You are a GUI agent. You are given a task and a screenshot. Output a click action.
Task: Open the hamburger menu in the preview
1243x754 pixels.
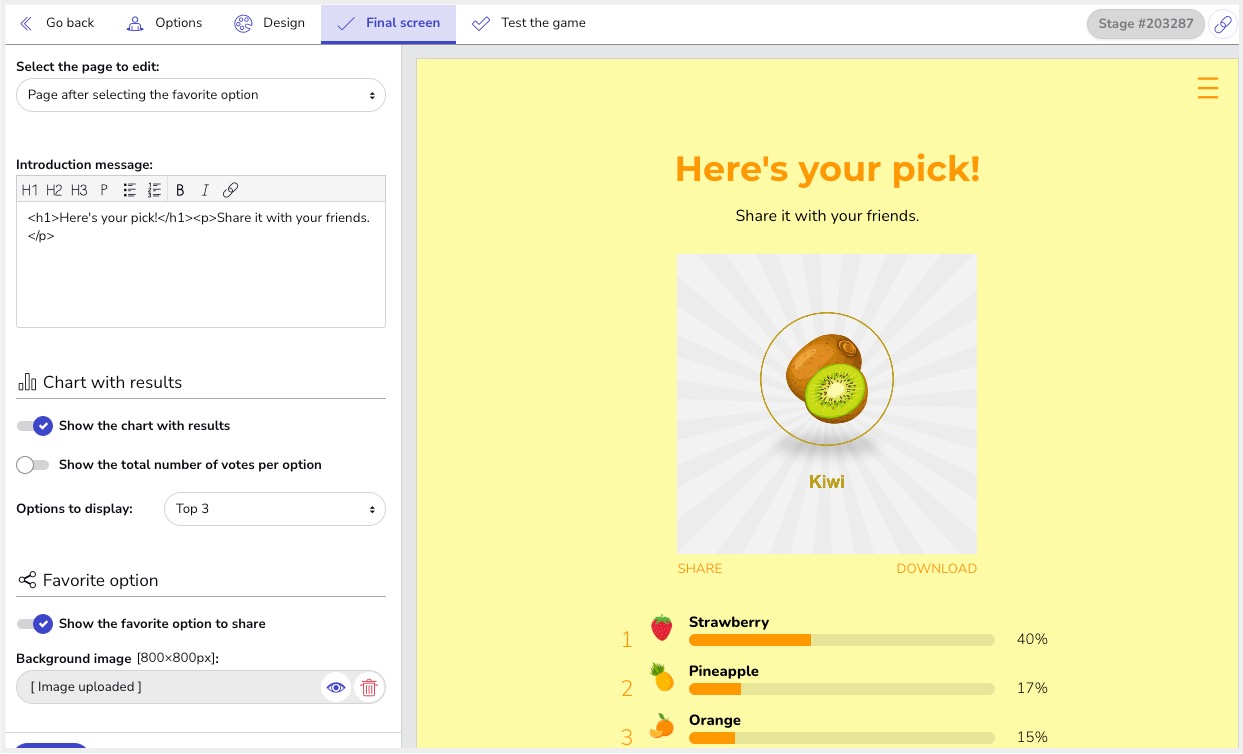pos(1208,88)
